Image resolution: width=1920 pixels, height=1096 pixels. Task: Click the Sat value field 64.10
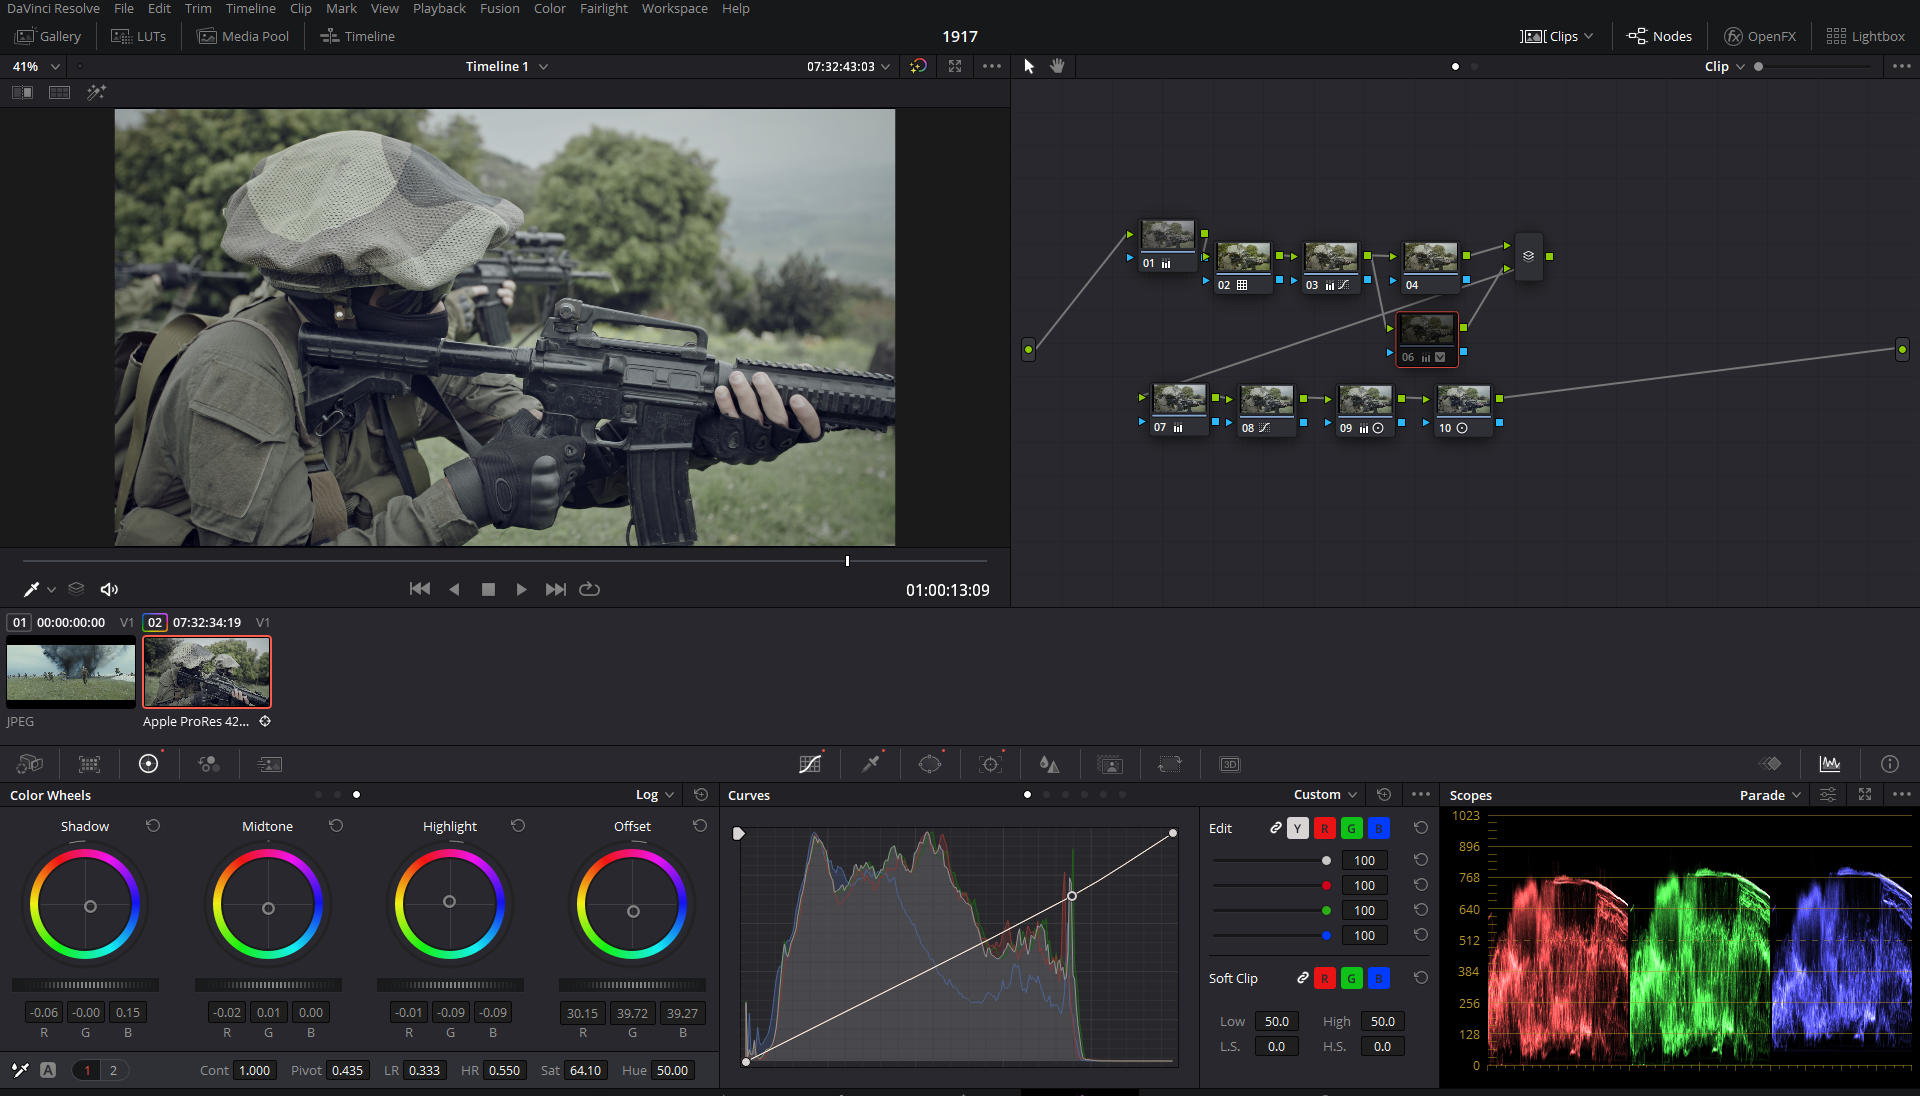585,1070
